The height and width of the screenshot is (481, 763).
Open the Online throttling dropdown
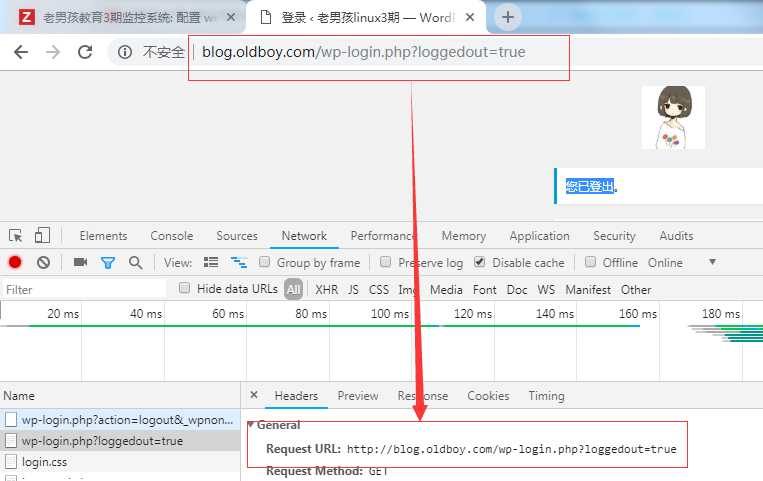[x=712, y=263]
